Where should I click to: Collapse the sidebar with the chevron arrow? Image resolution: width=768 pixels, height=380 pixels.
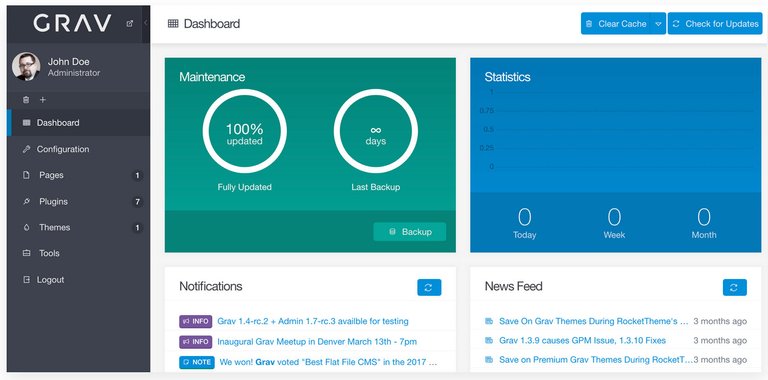click(x=146, y=23)
